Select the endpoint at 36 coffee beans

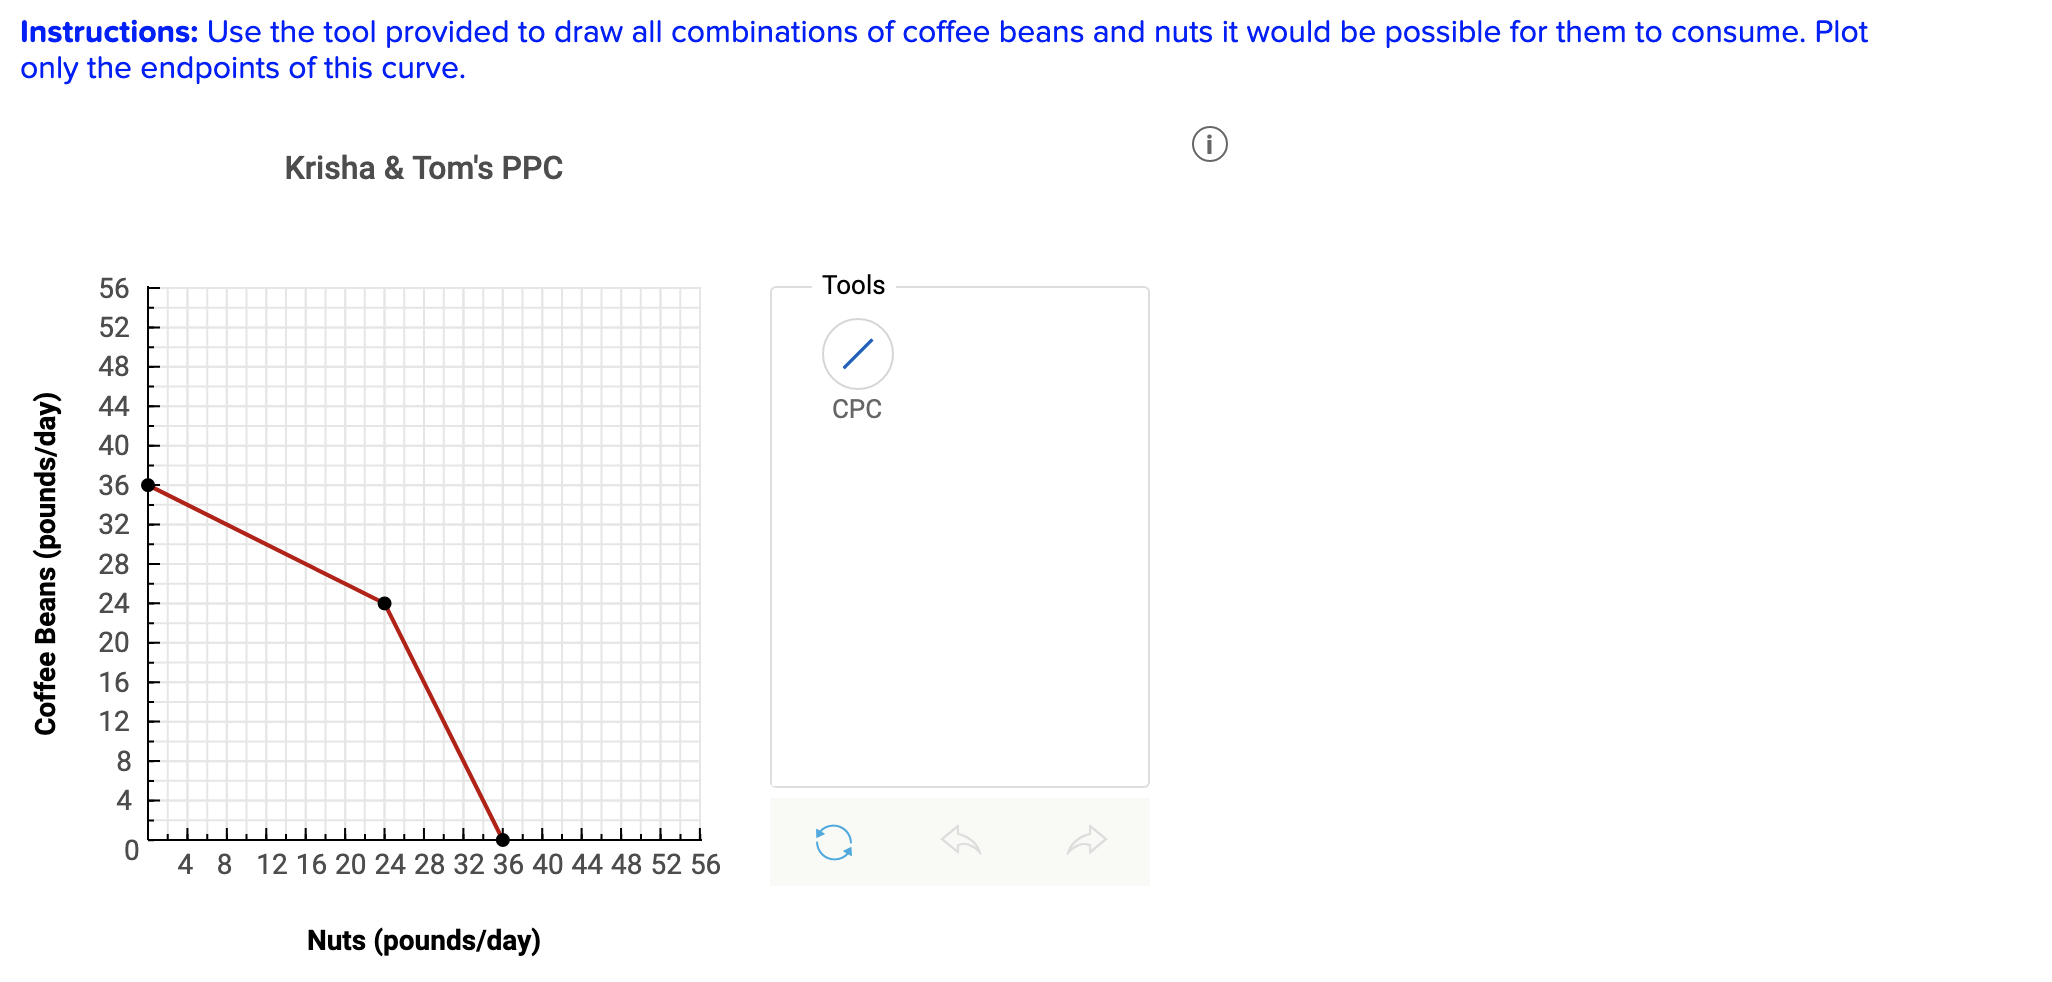[148, 485]
